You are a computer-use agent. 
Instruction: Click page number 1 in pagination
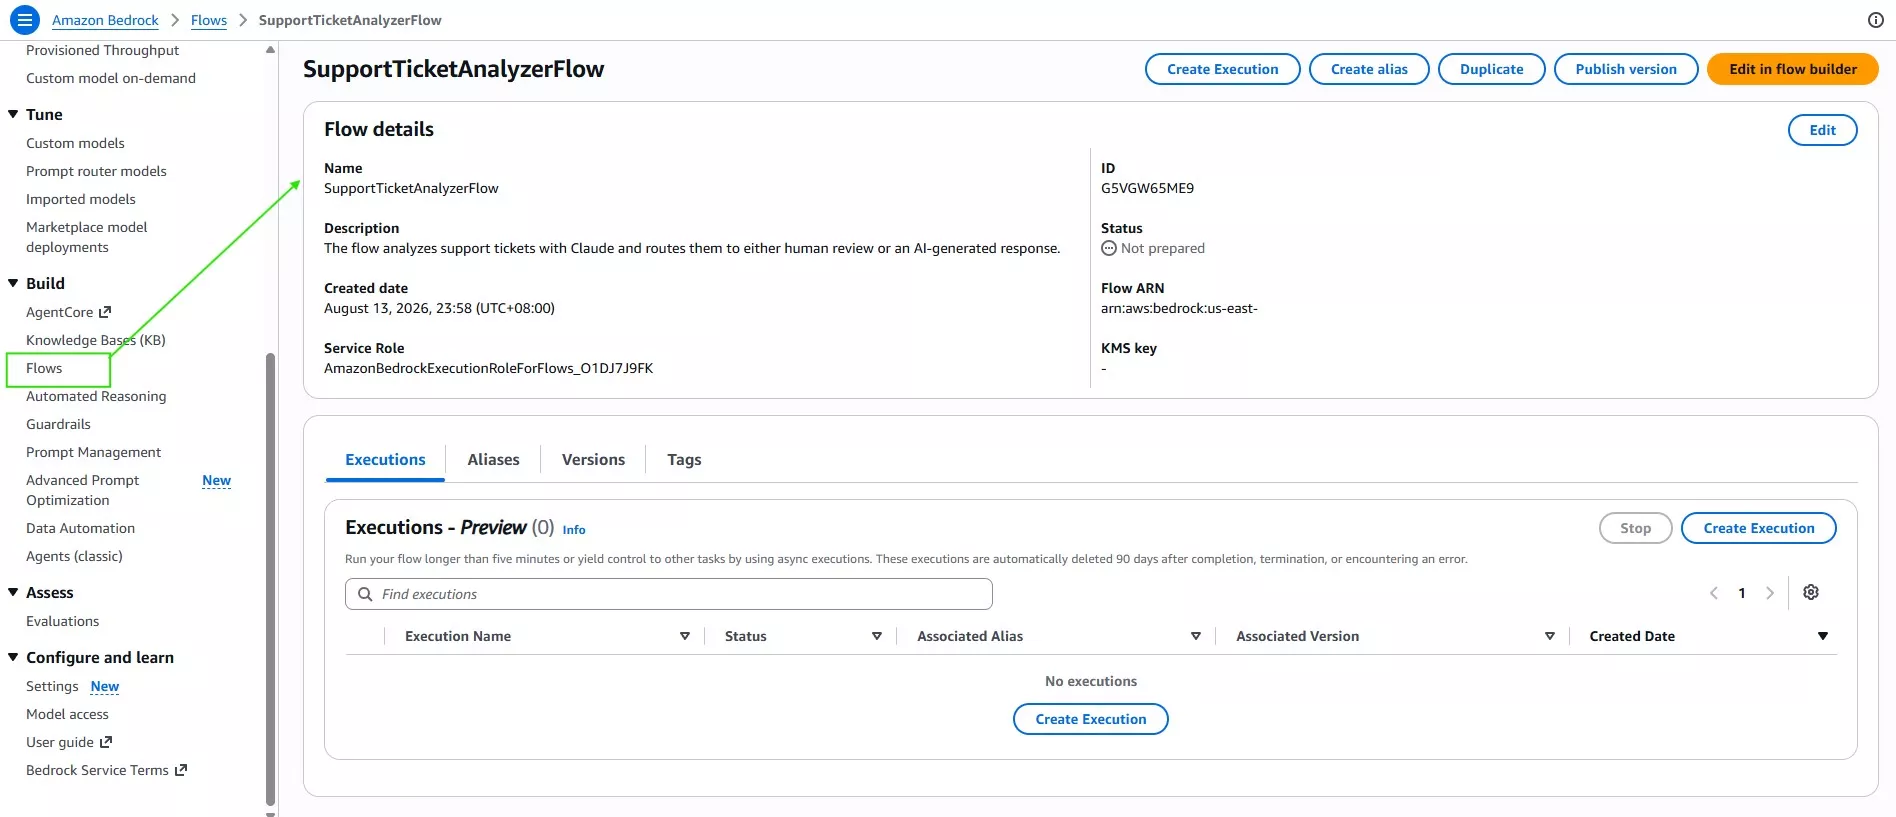1742,593
